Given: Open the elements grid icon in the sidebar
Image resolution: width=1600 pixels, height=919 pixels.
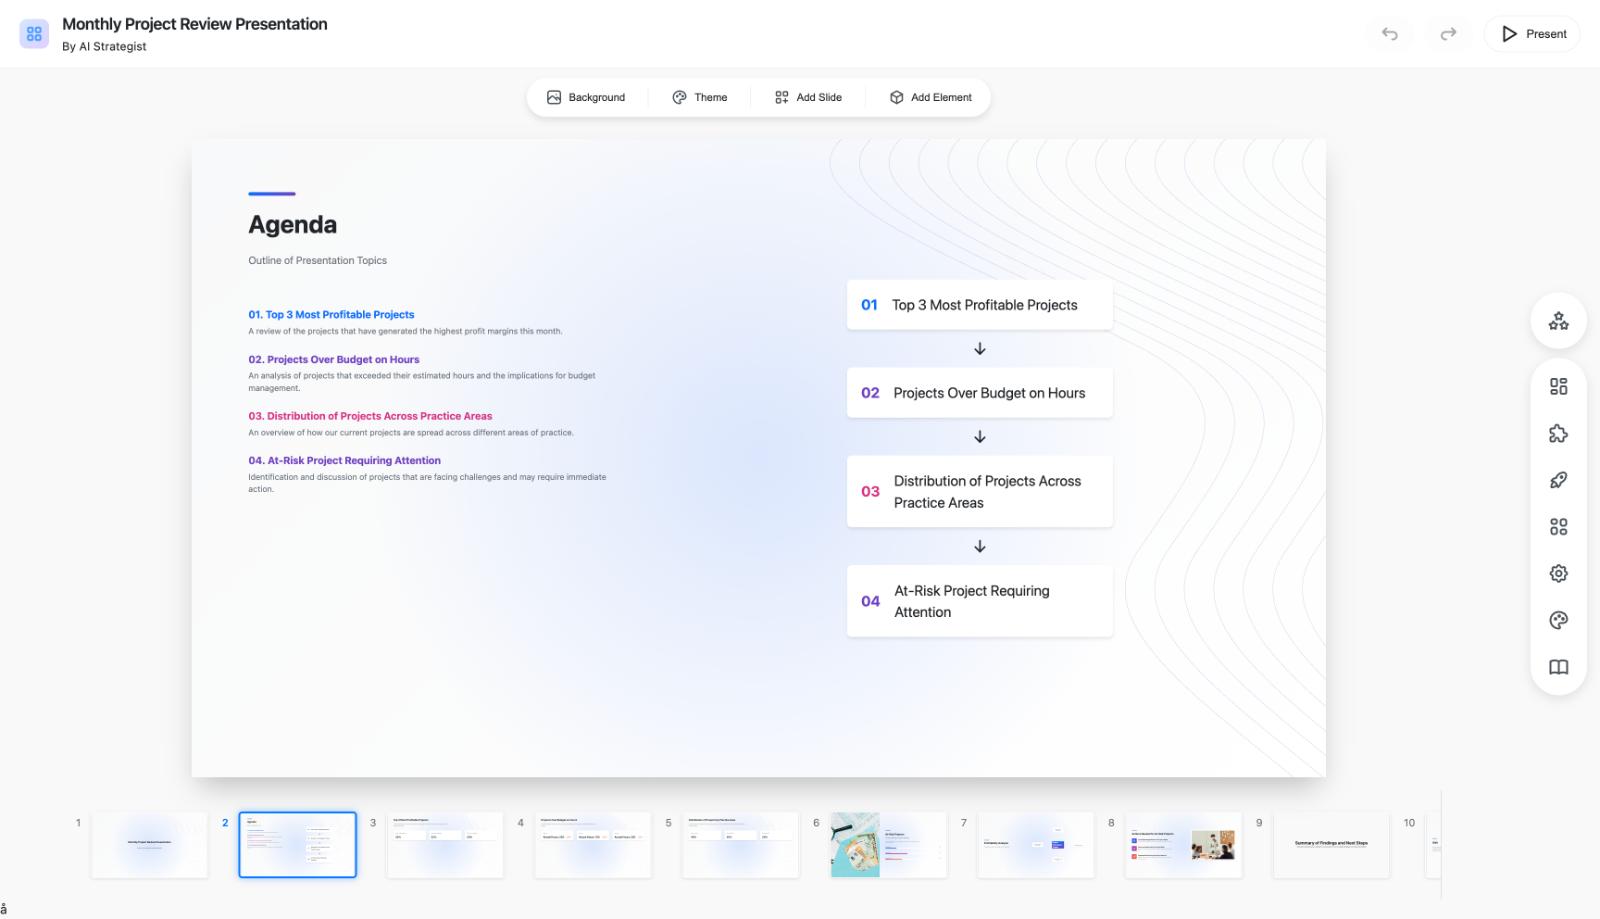Looking at the screenshot, I should click(1557, 526).
